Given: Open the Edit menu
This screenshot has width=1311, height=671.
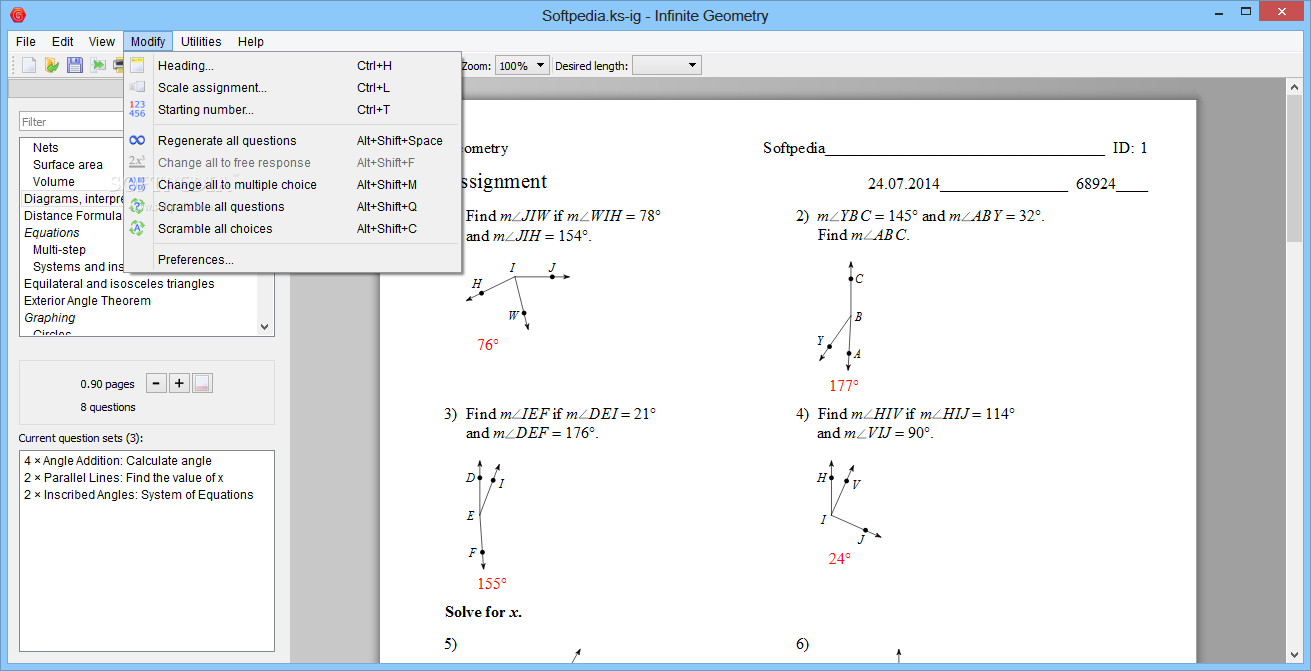Looking at the screenshot, I should [x=63, y=42].
